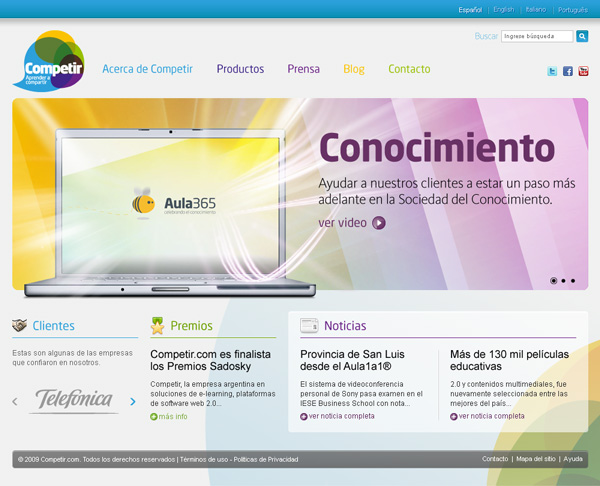Image resolution: width=600 pixels, height=486 pixels.
Task: Show previous client with left arrow
Action: pyautogui.click(x=15, y=401)
